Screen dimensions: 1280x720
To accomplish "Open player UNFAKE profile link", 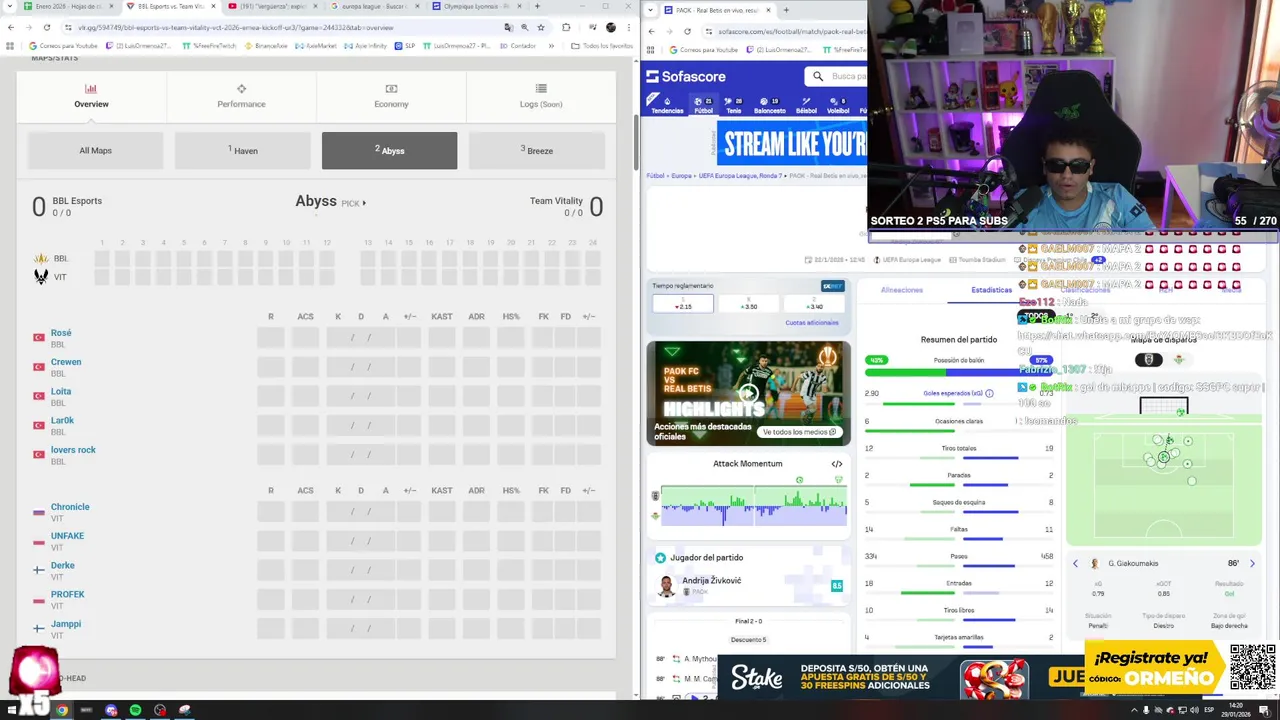I will (x=67, y=536).
